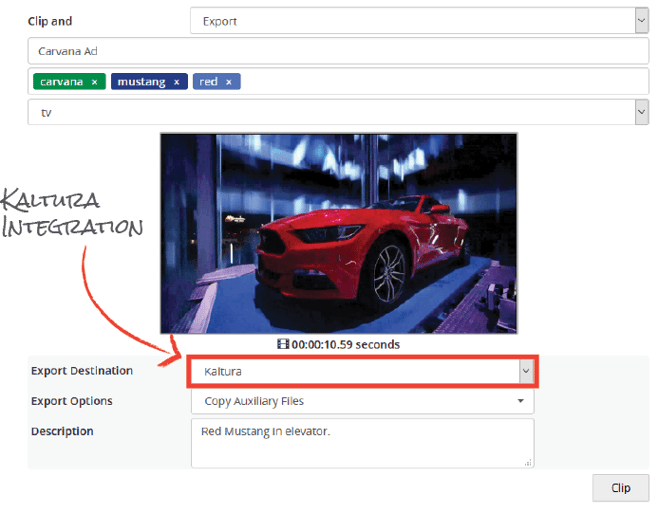Open Export Destination dropdown showing Kaltura

coord(362,371)
